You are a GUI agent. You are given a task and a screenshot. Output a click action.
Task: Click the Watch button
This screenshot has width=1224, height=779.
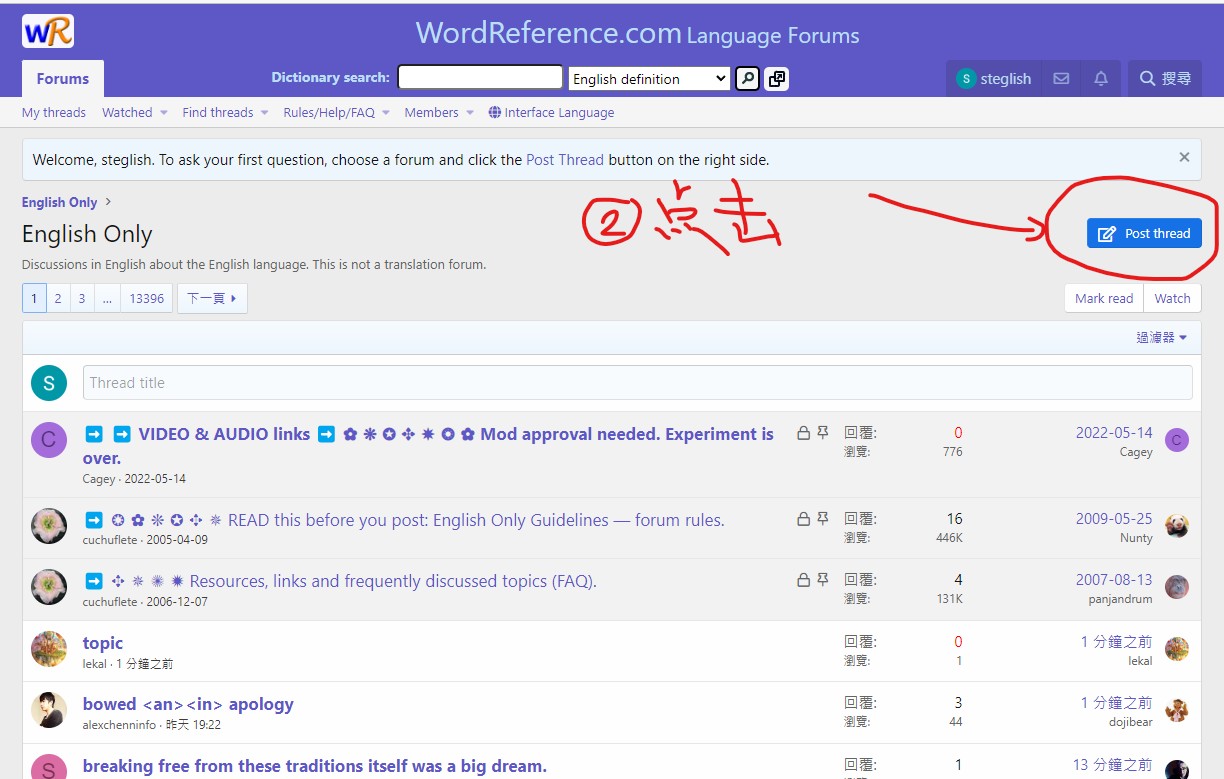tap(1173, 298)
